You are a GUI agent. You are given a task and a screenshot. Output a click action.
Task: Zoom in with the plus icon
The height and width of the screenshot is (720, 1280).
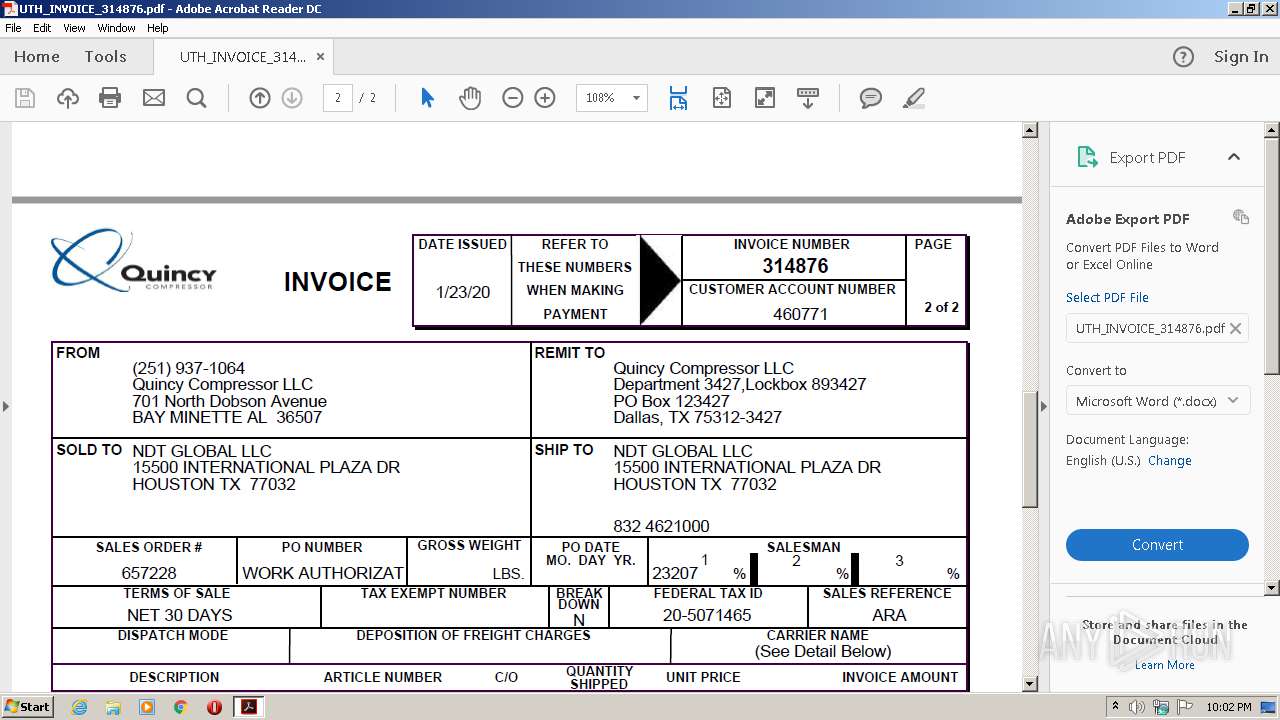545,98
